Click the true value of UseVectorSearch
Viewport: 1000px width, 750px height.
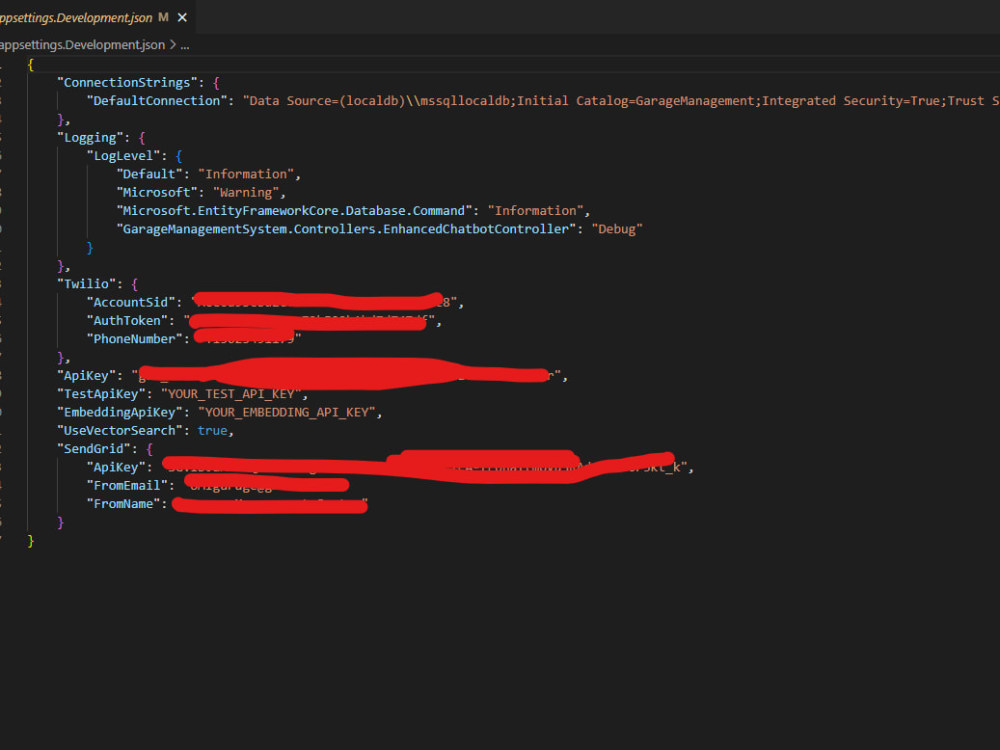pyautogui.click(x=212, y=431)
